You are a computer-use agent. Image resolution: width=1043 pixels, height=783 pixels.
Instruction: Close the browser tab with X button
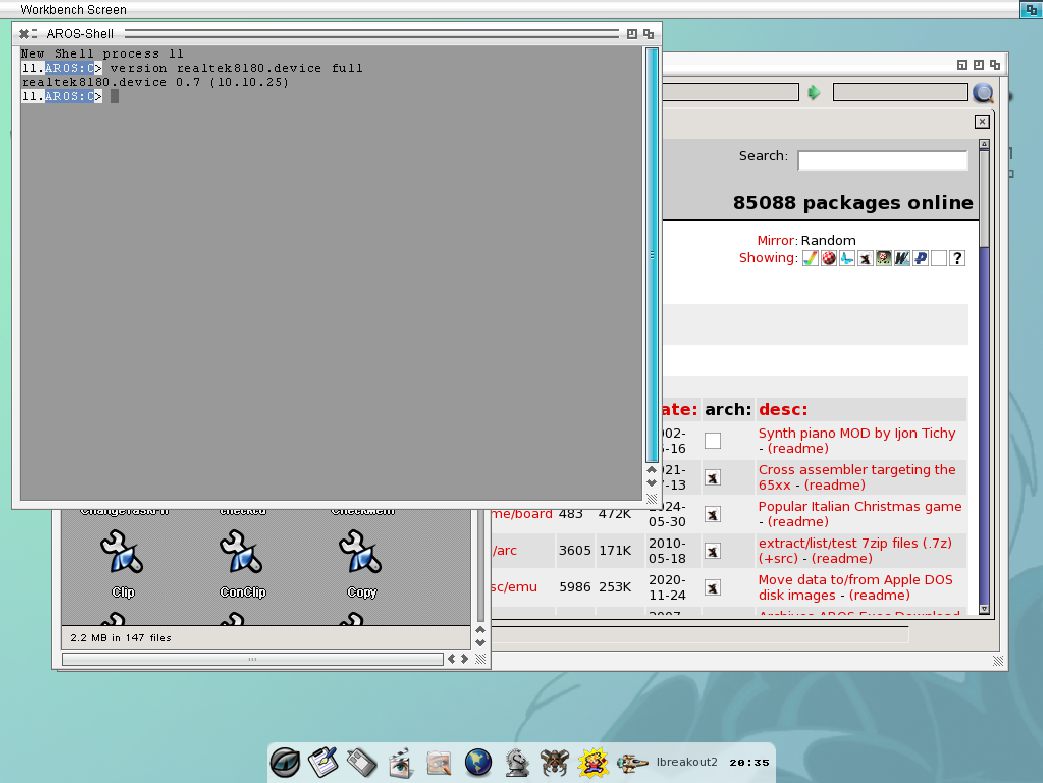coord(982,121)
